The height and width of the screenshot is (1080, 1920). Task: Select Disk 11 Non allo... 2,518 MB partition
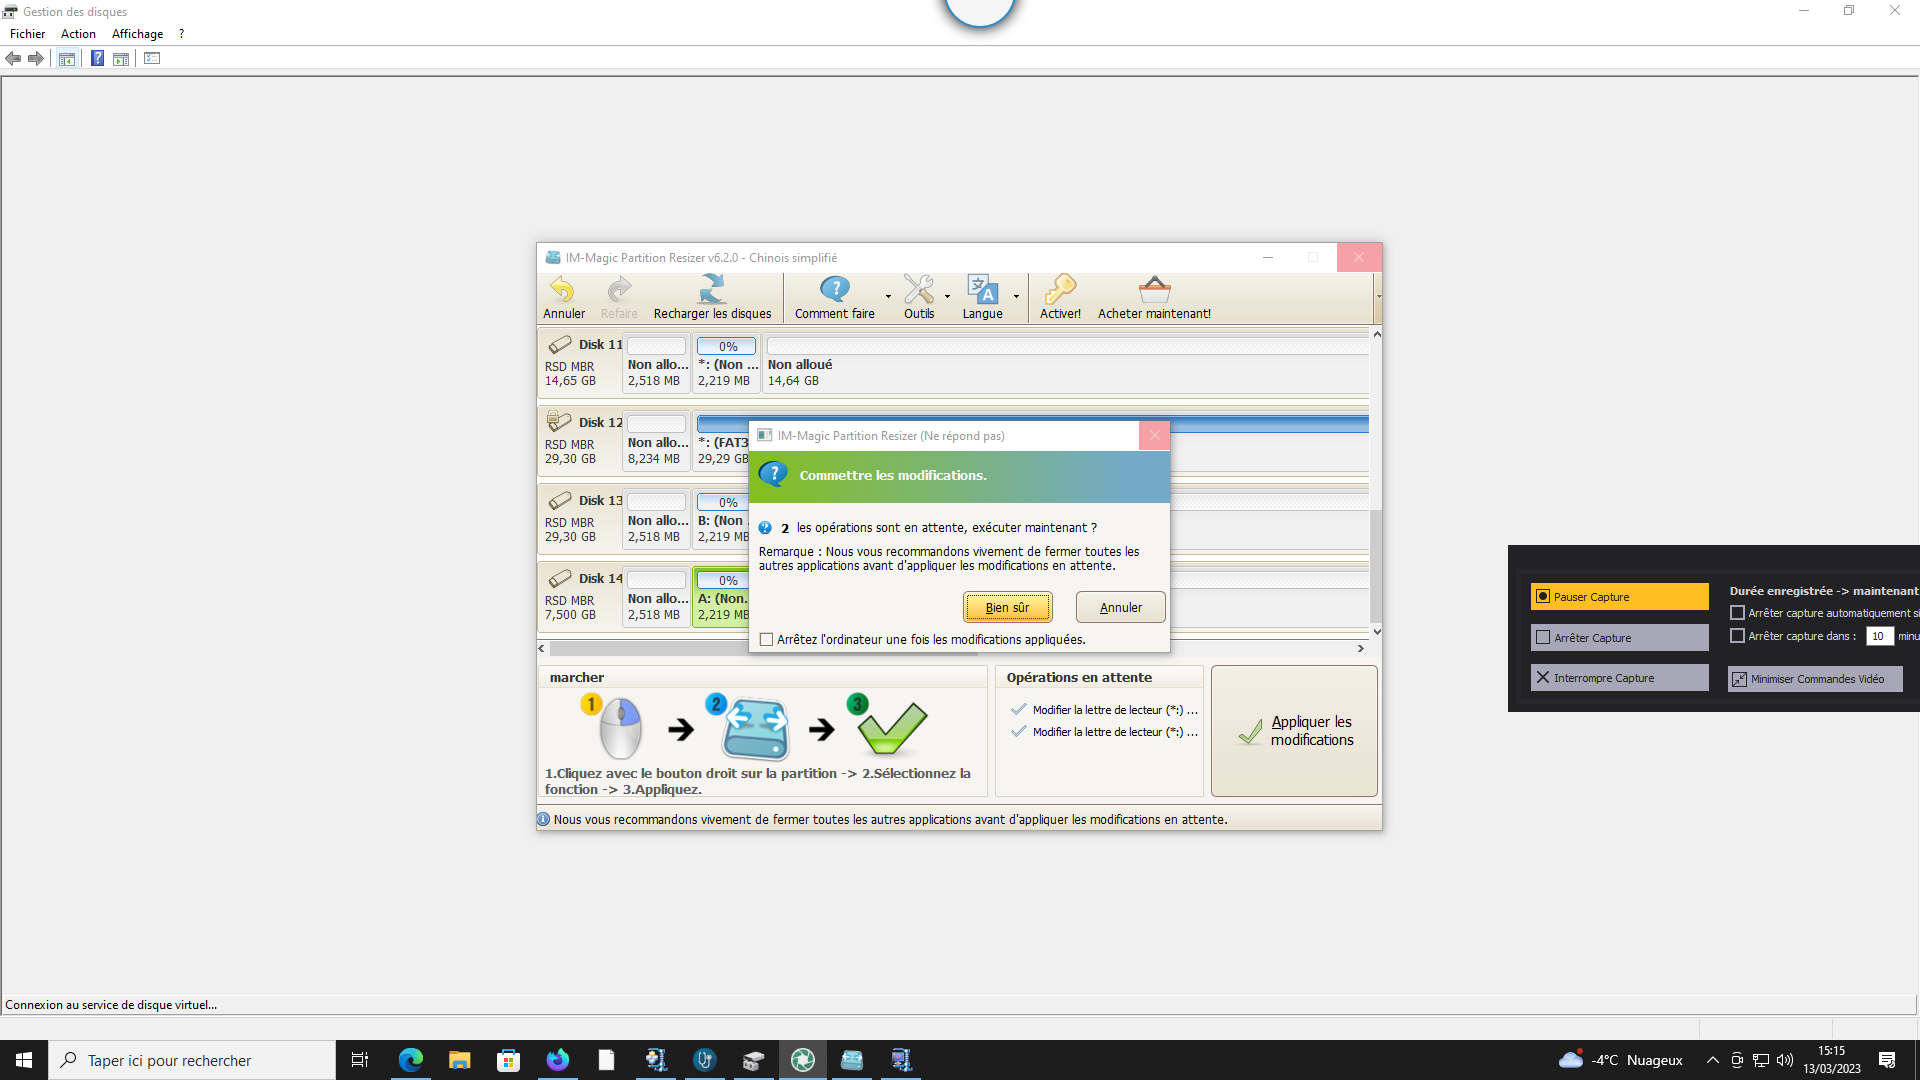(x=657, y=364)
